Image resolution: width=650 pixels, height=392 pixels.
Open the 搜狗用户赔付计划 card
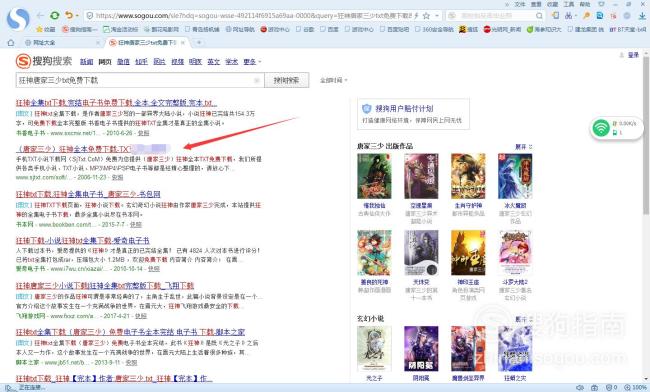click(413, 114)
